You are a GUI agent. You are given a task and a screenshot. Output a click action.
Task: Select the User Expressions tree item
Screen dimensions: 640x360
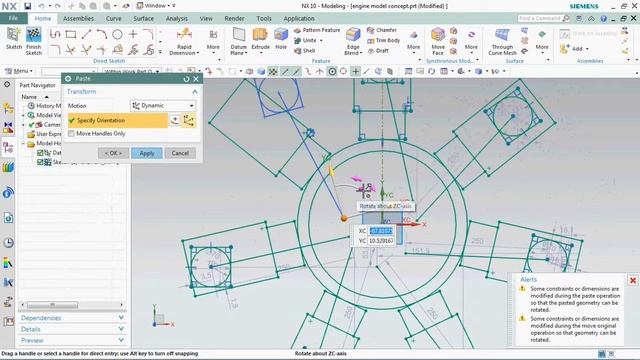[x=44, y=134]
